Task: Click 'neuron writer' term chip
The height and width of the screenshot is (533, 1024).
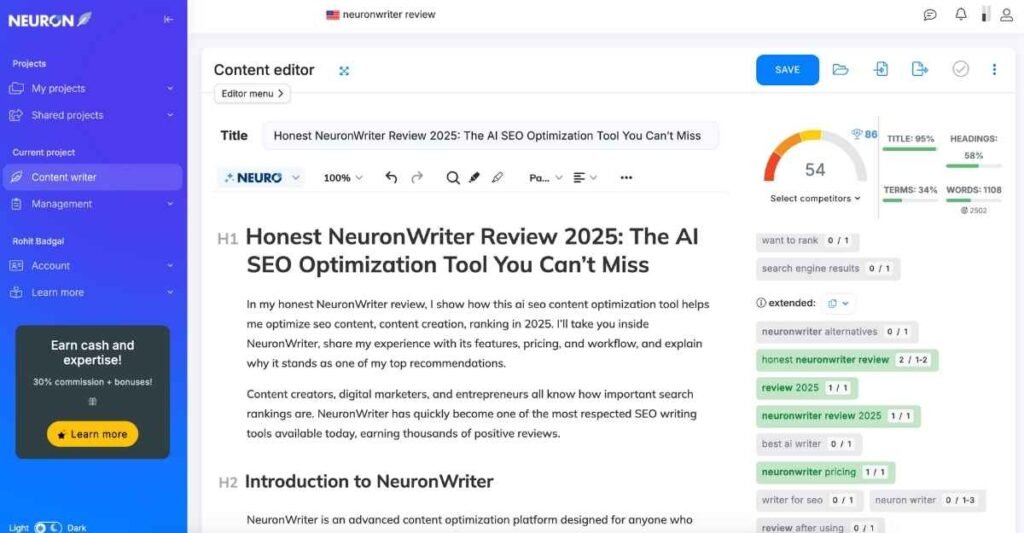Action: 927,500
